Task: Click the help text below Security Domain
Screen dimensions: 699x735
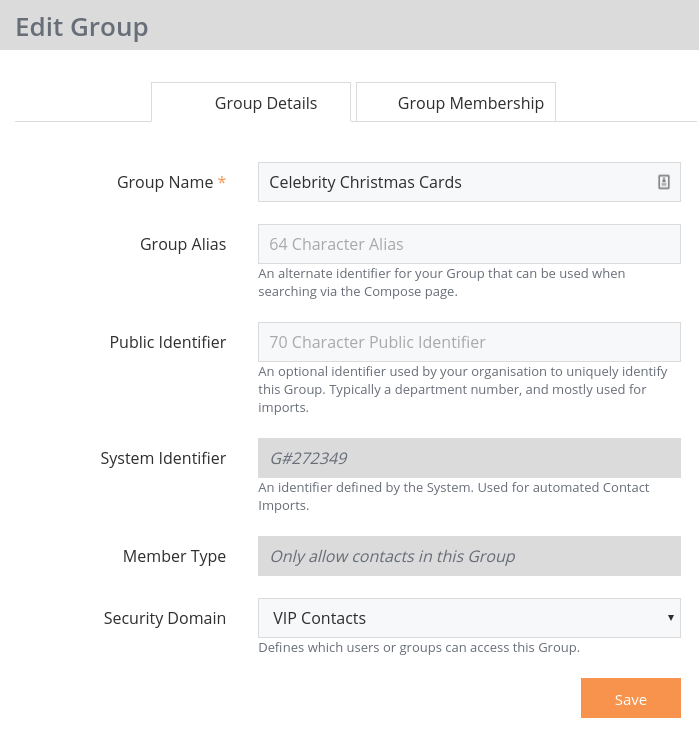Action: click(x=419, y=648)
